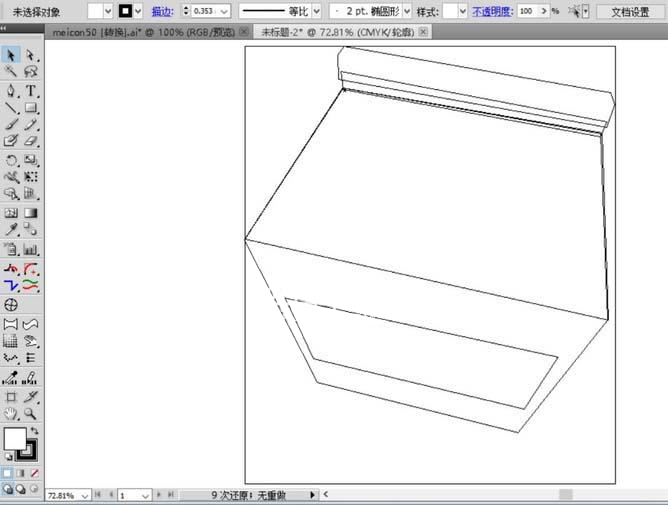Select the Type tool
Screen dimensions: 668x505
click(x=31, y=90)
